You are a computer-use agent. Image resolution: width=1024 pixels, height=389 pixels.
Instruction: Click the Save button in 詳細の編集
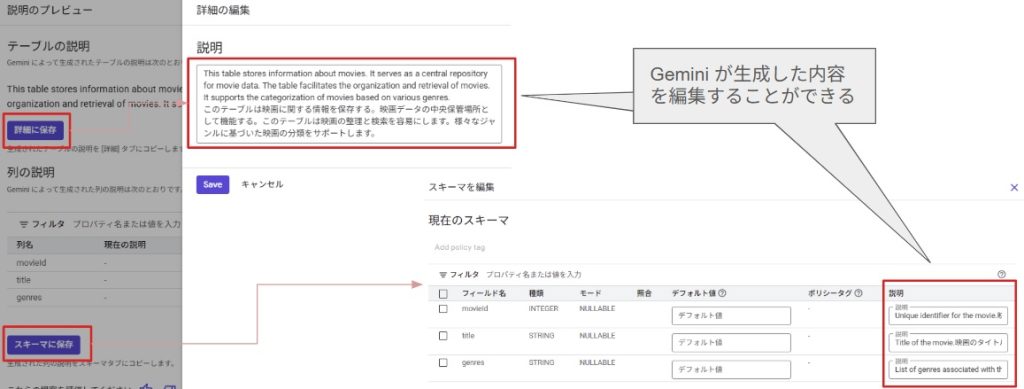coord(213,185)
